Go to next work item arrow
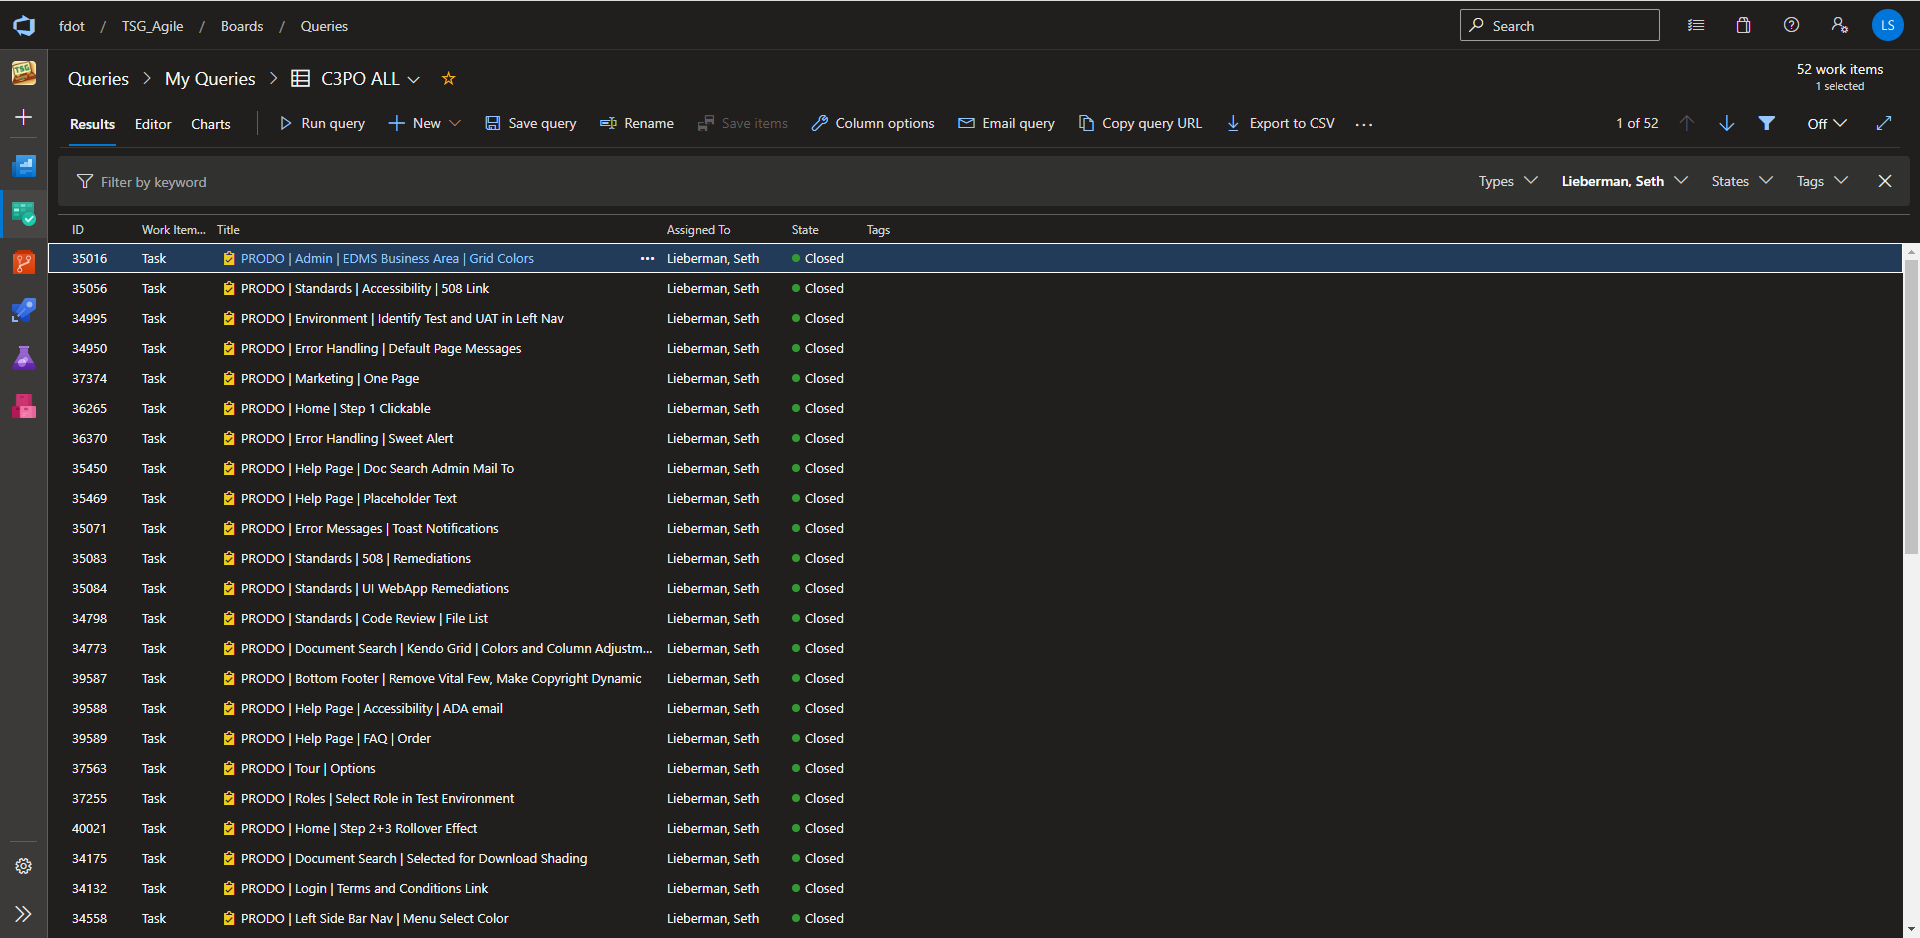The image size is (1920, 938). pos(1727,123)
